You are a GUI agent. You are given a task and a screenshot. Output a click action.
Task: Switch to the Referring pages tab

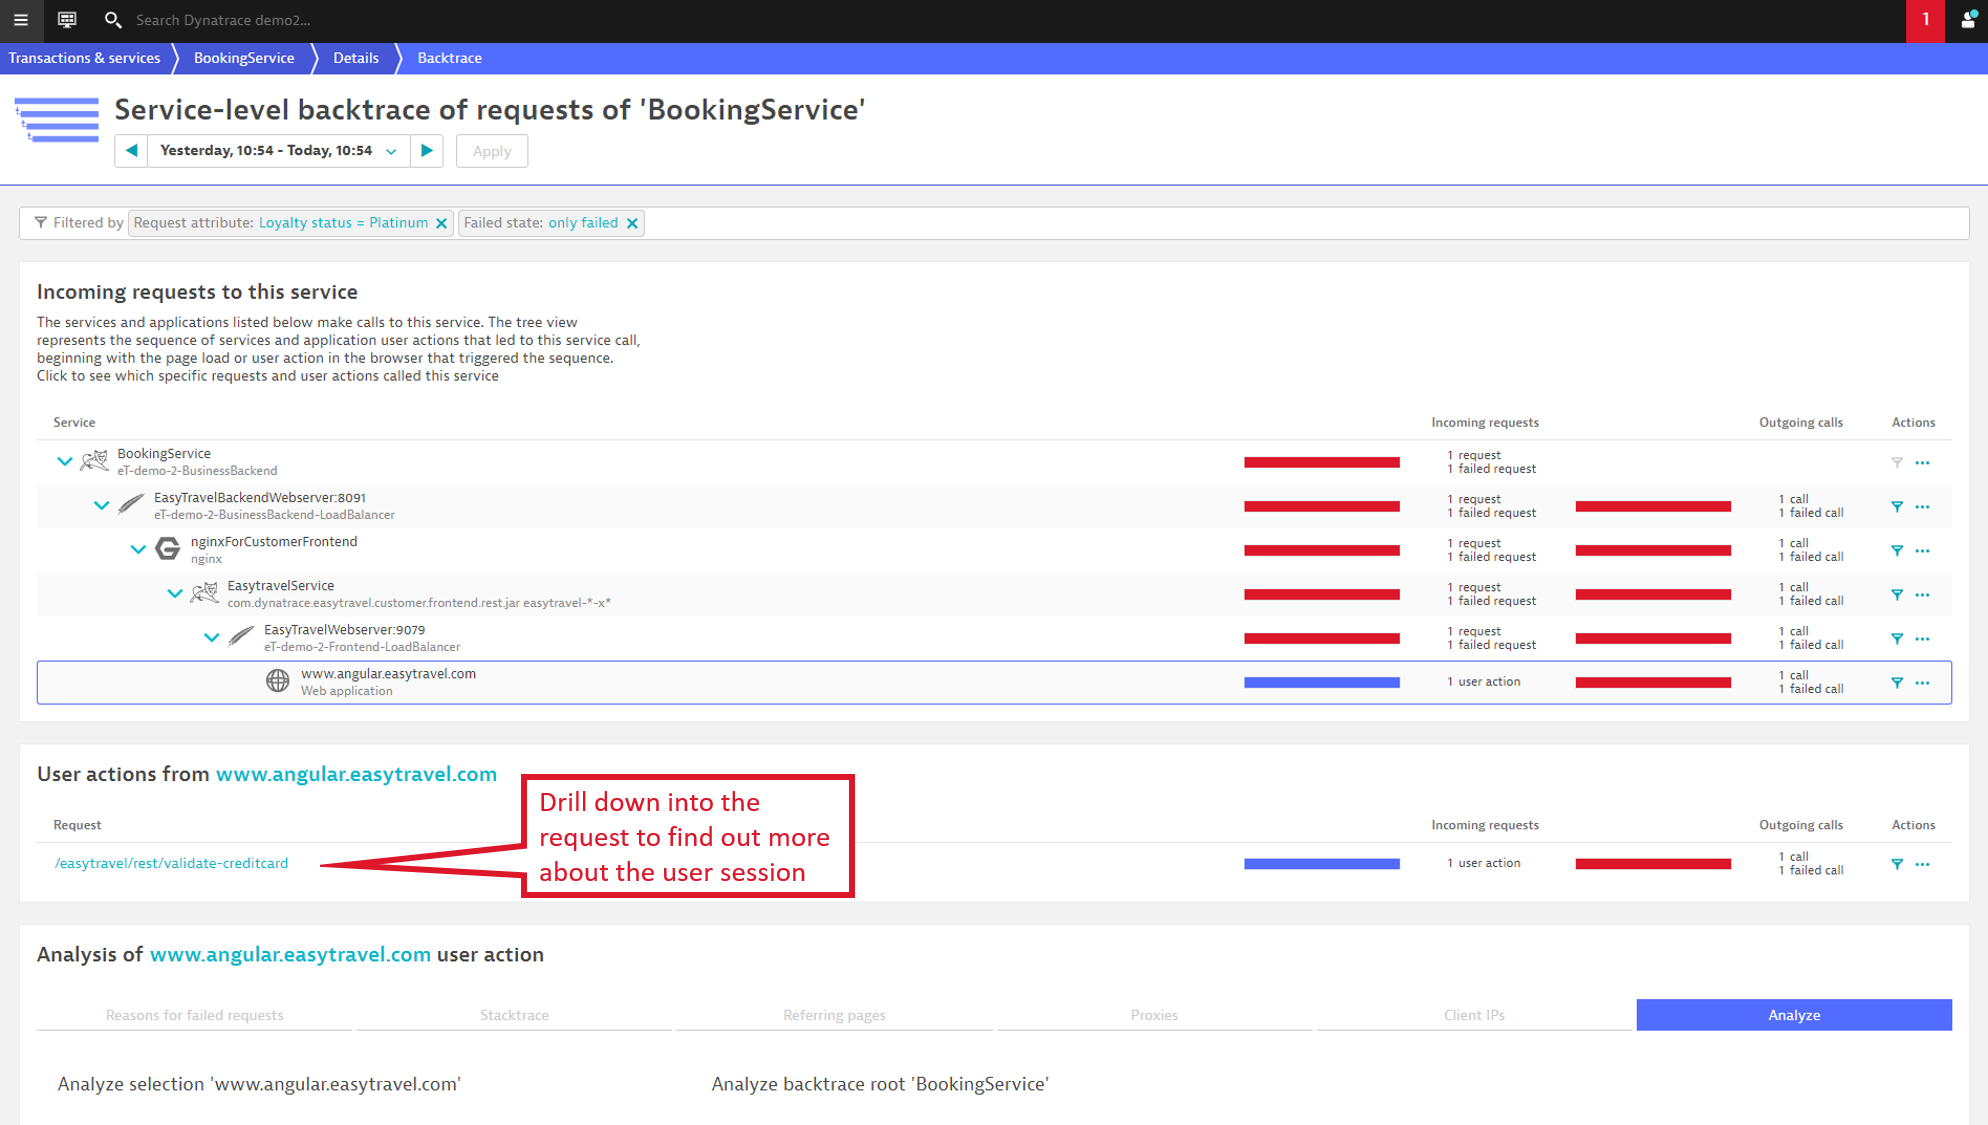834,1015
